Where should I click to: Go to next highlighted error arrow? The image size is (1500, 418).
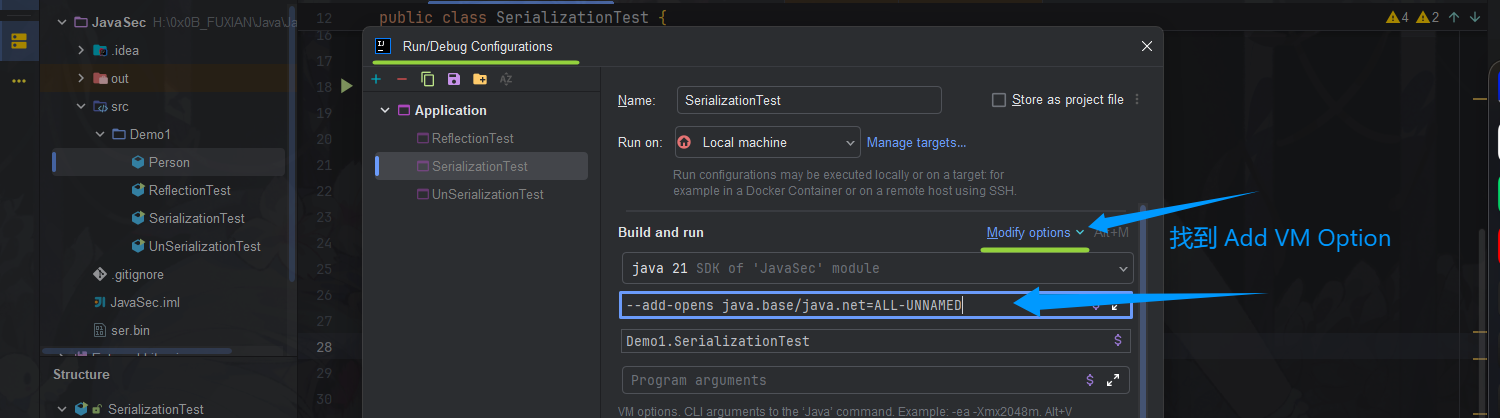coord(1476,17)
